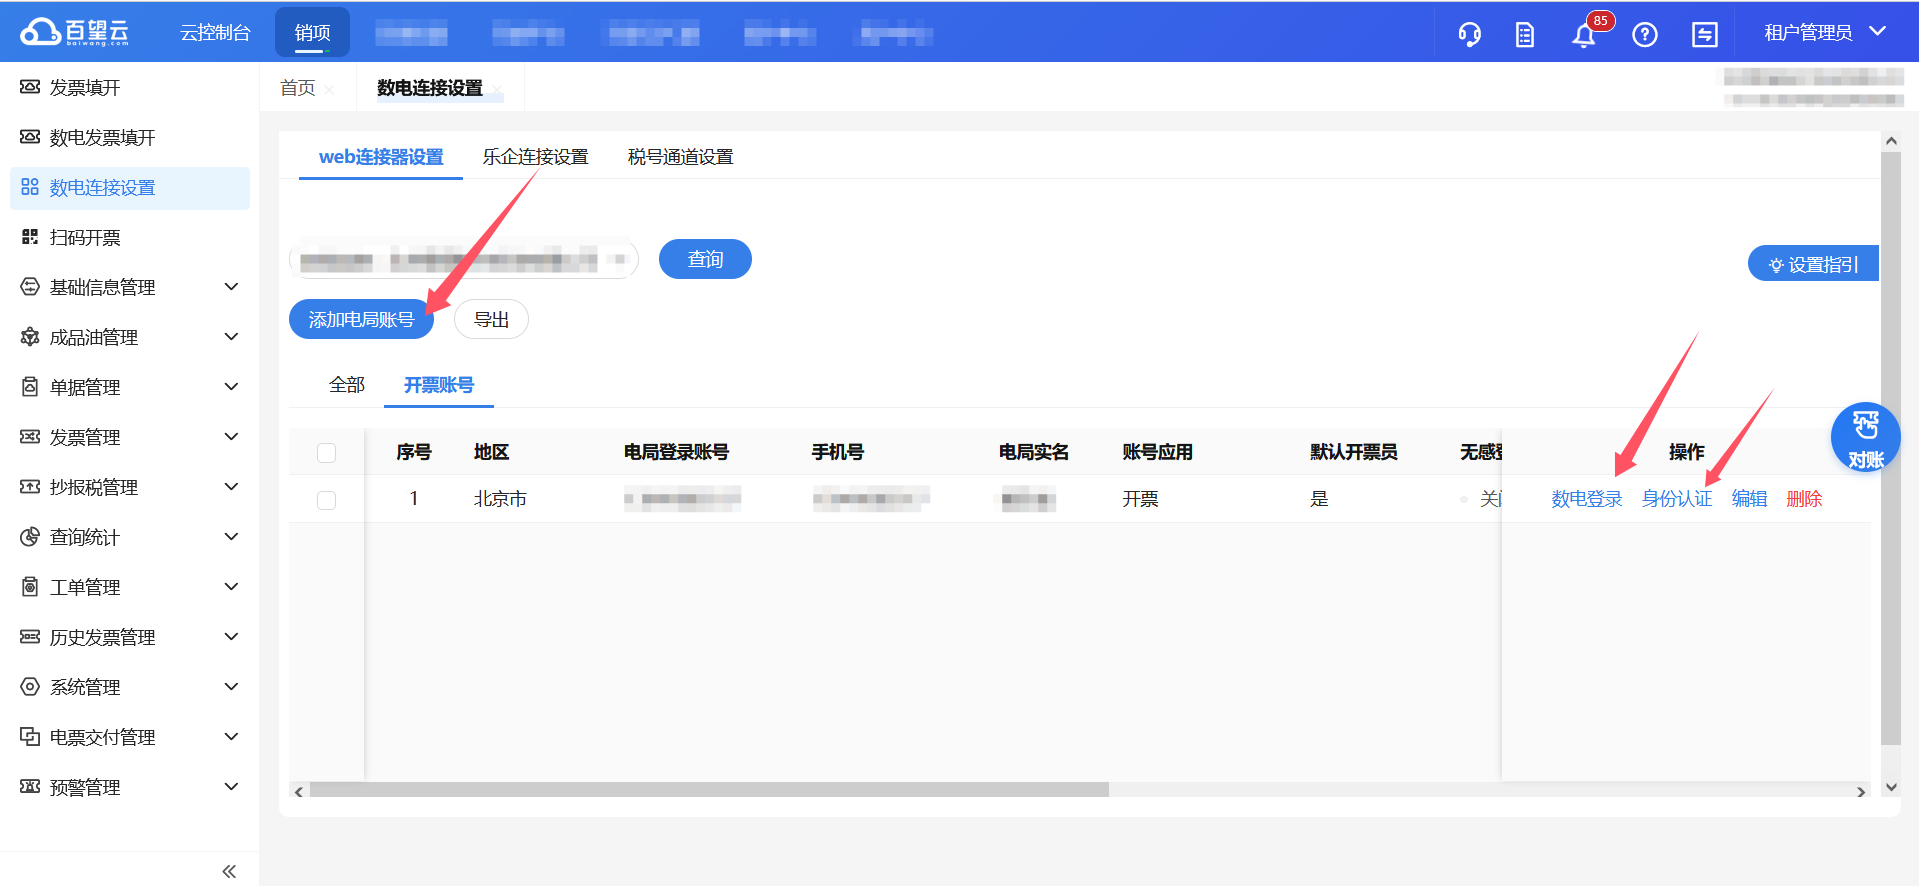The image size is (1919, 886).
Task: Click the table scroll-right arrow
Action: click(x=1861, y=791)
